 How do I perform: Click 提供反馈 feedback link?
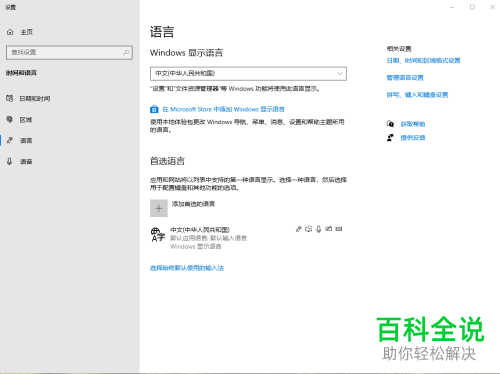413,138
